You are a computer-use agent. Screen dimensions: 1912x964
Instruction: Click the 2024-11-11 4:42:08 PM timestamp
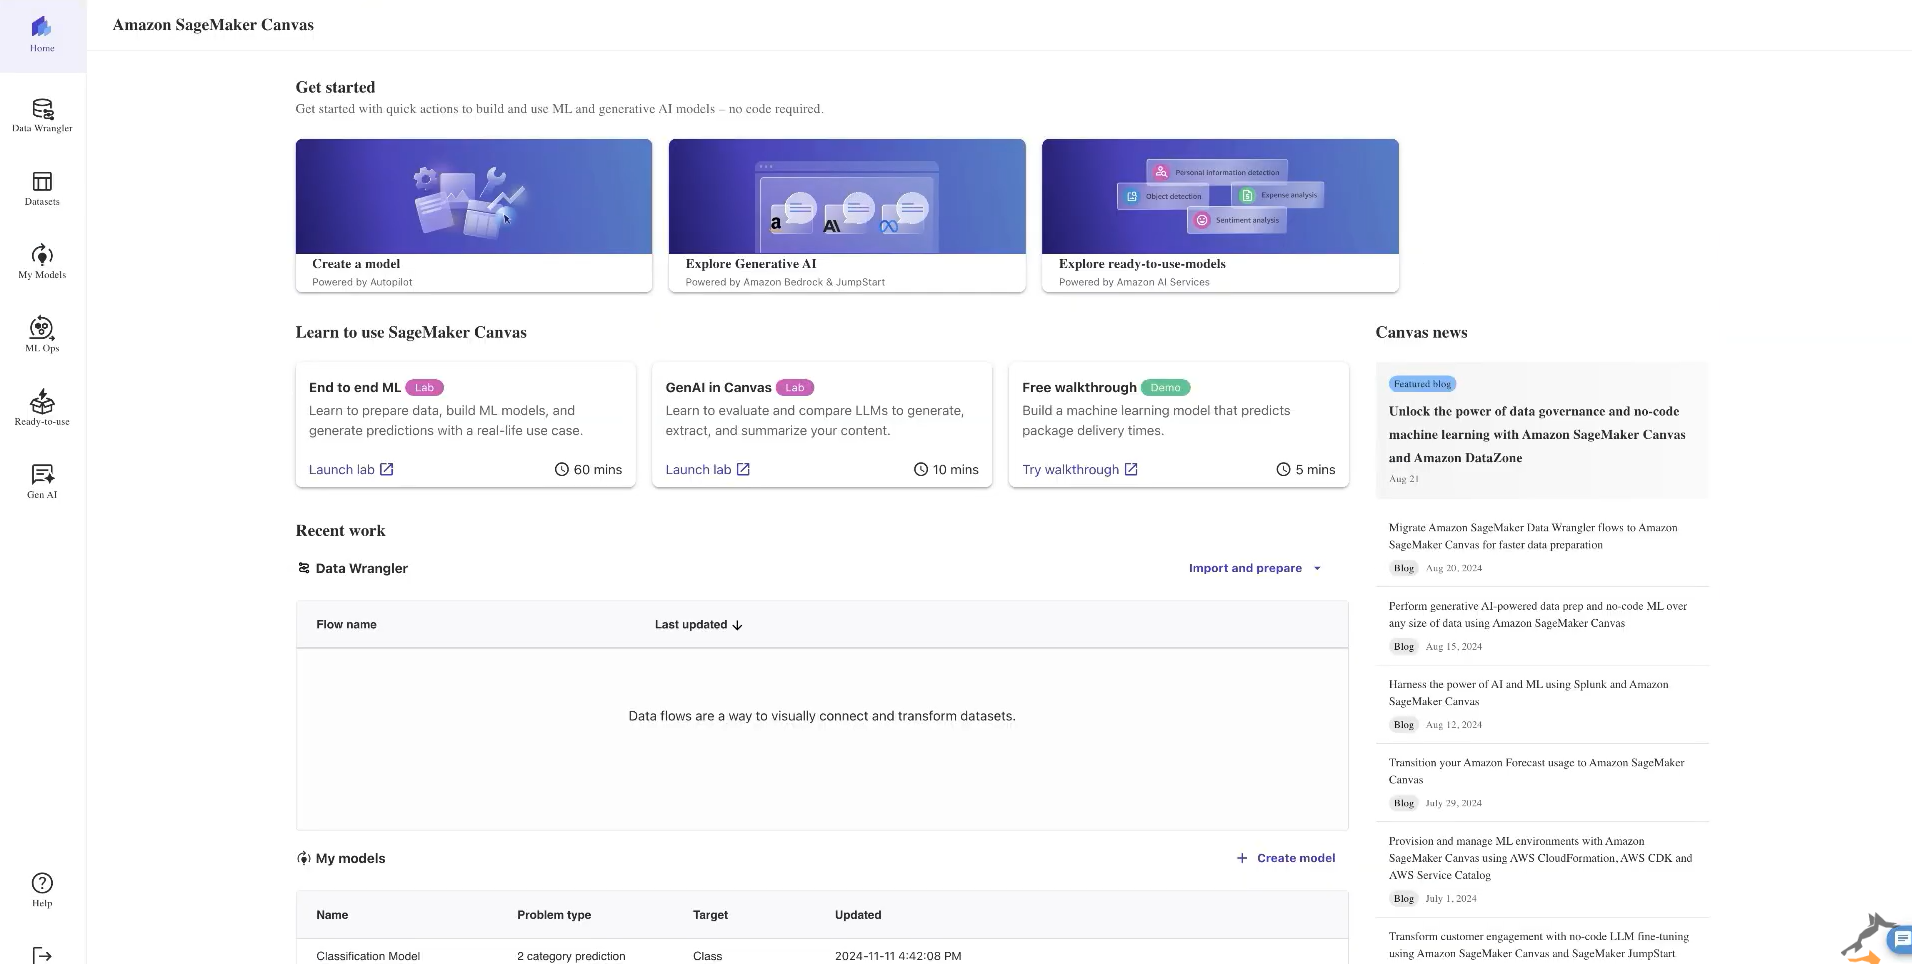coord(898,956)
